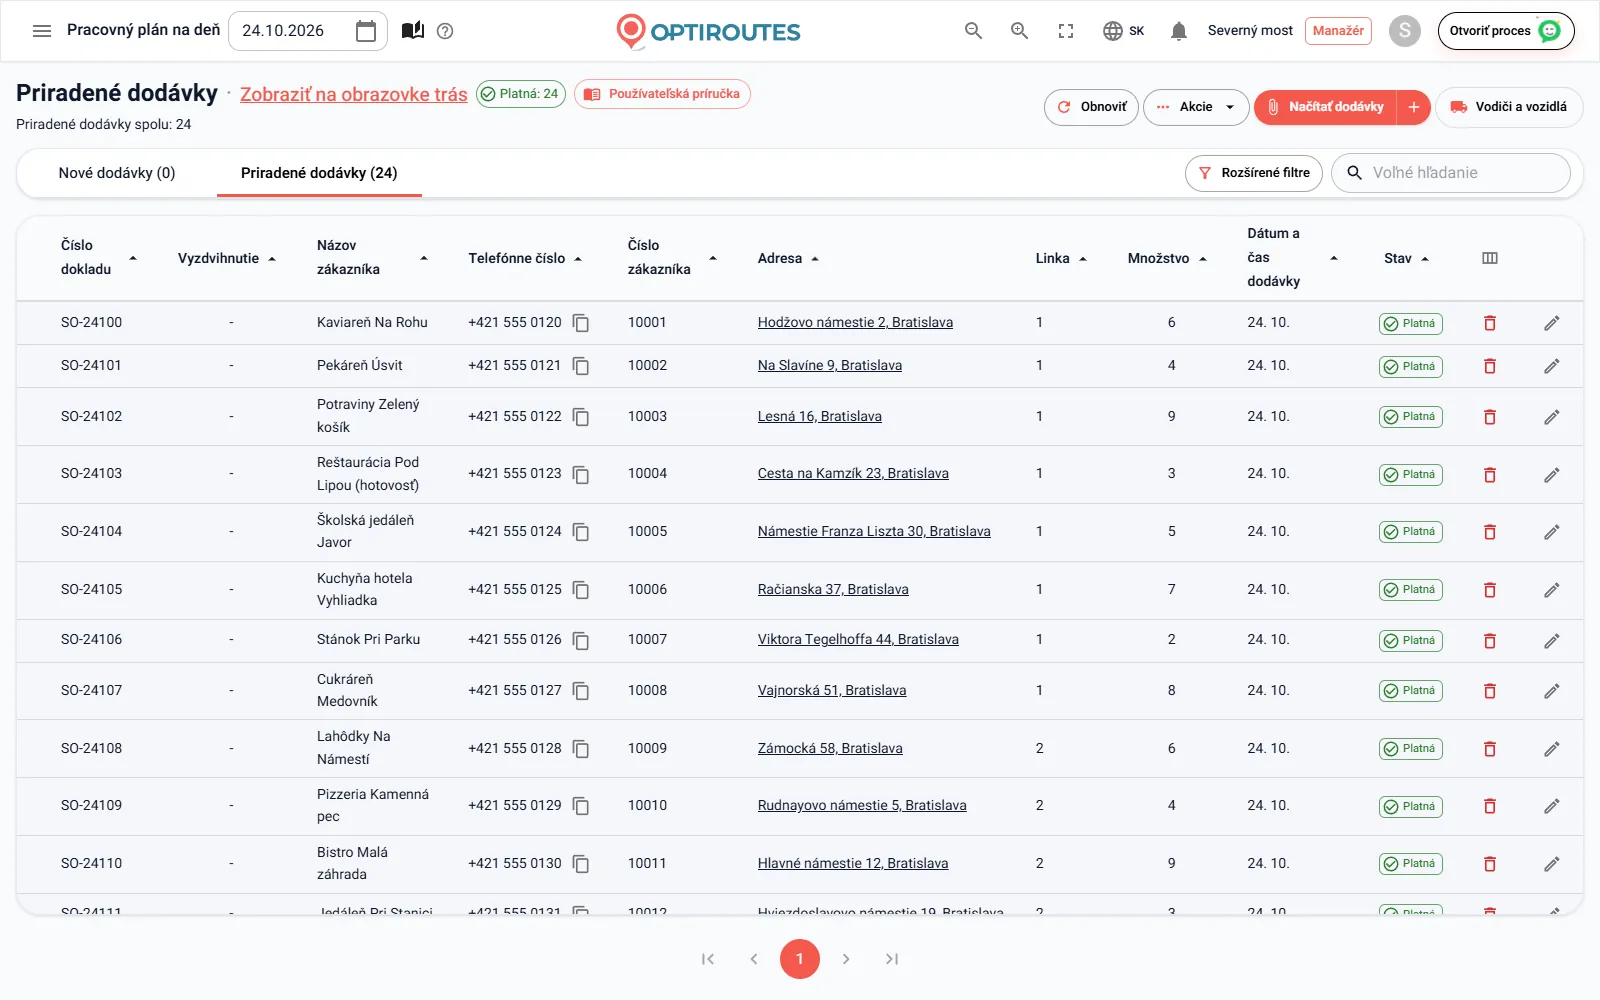Switch to Nové dodávky (0) tab
1600x1000 pixels.
[x=117, y=173]
